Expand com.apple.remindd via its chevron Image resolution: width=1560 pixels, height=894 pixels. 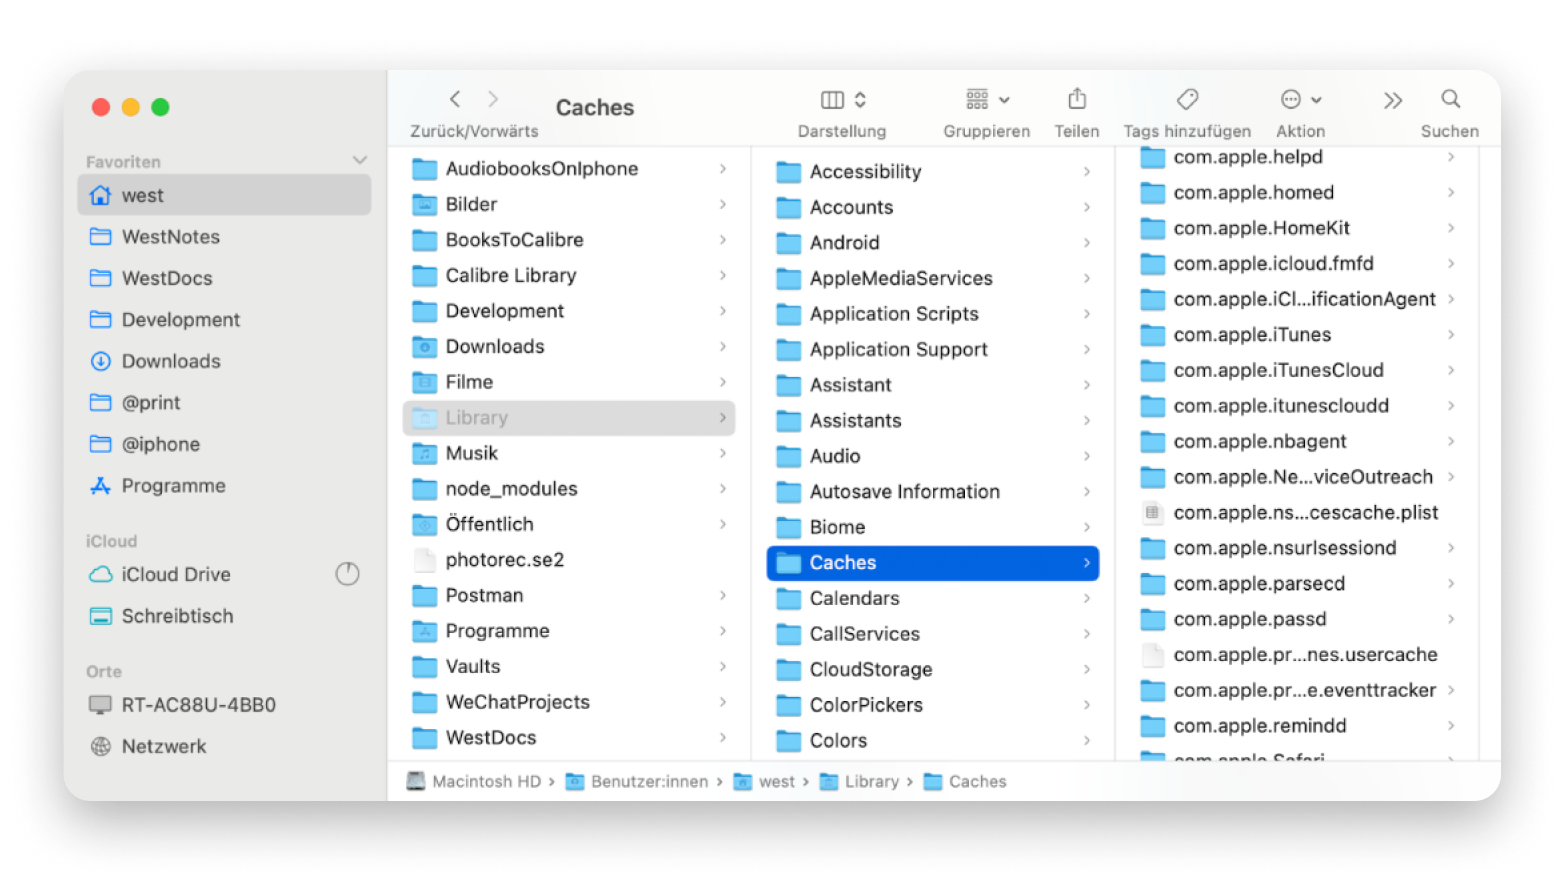tap(1450, 726)
